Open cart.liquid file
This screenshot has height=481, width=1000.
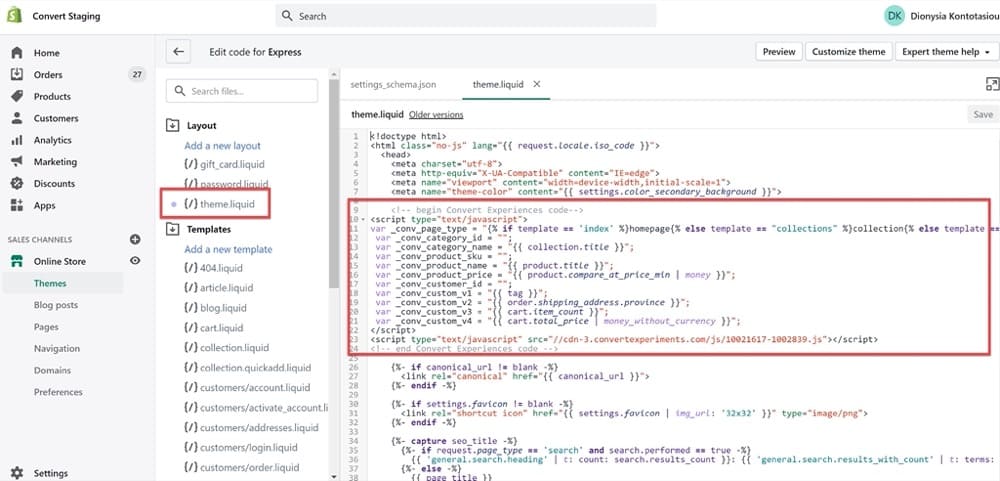(214, 328)
